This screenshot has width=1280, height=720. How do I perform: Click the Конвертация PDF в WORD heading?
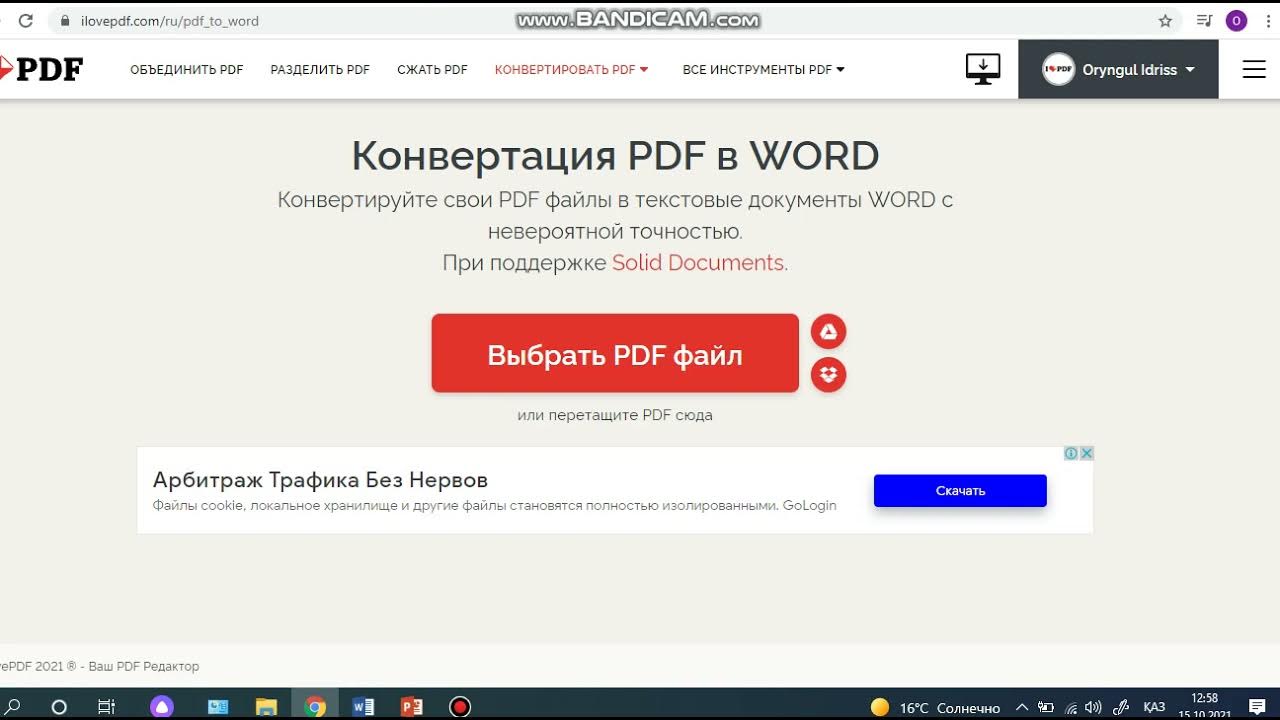[615, 156]
